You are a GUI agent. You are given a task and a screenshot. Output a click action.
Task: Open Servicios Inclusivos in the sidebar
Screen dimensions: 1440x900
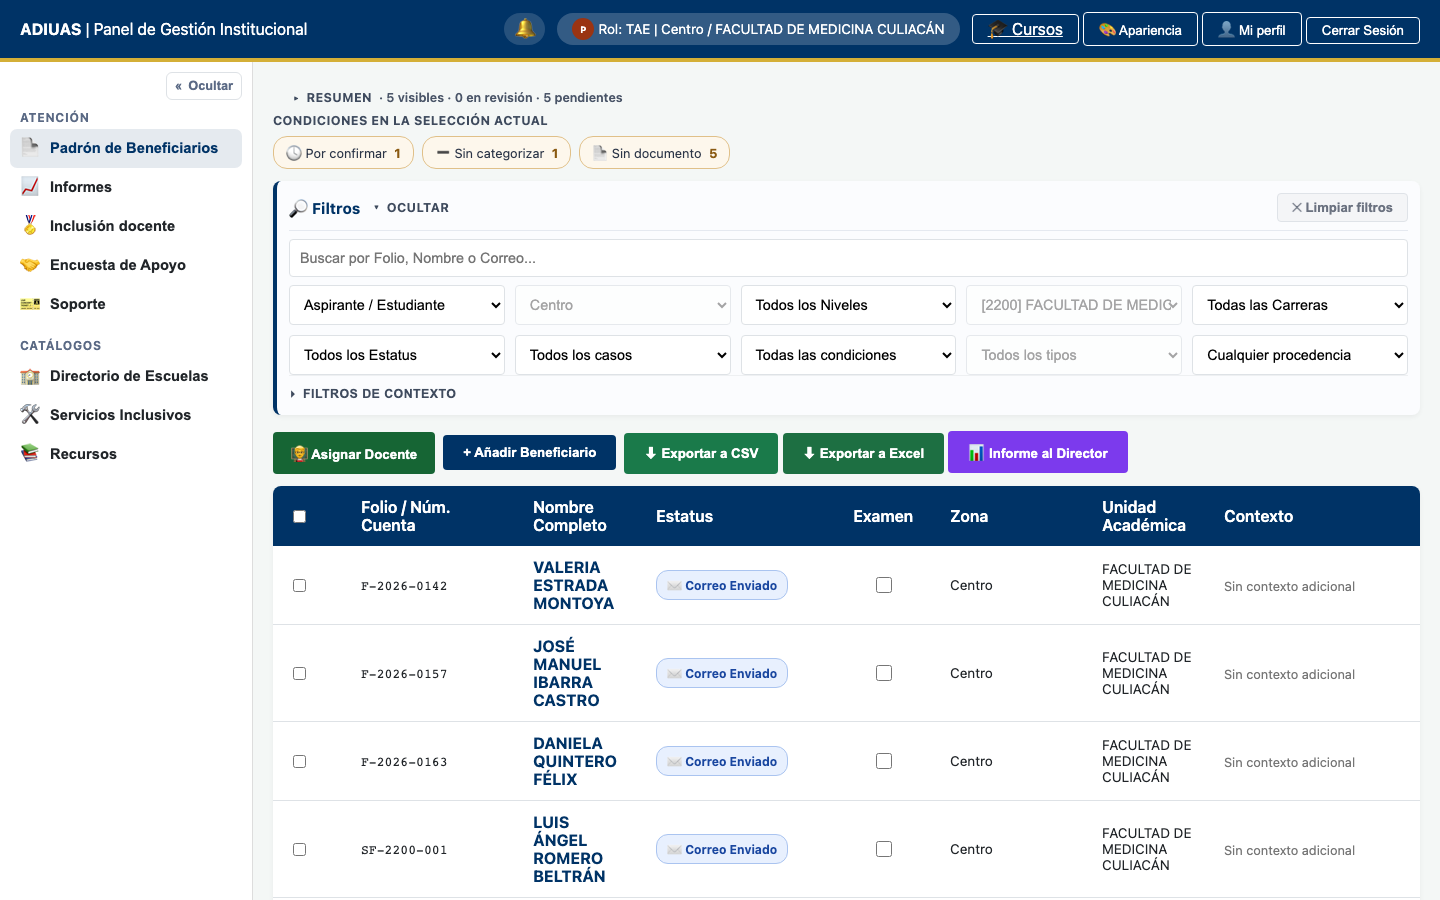(126, 415)
